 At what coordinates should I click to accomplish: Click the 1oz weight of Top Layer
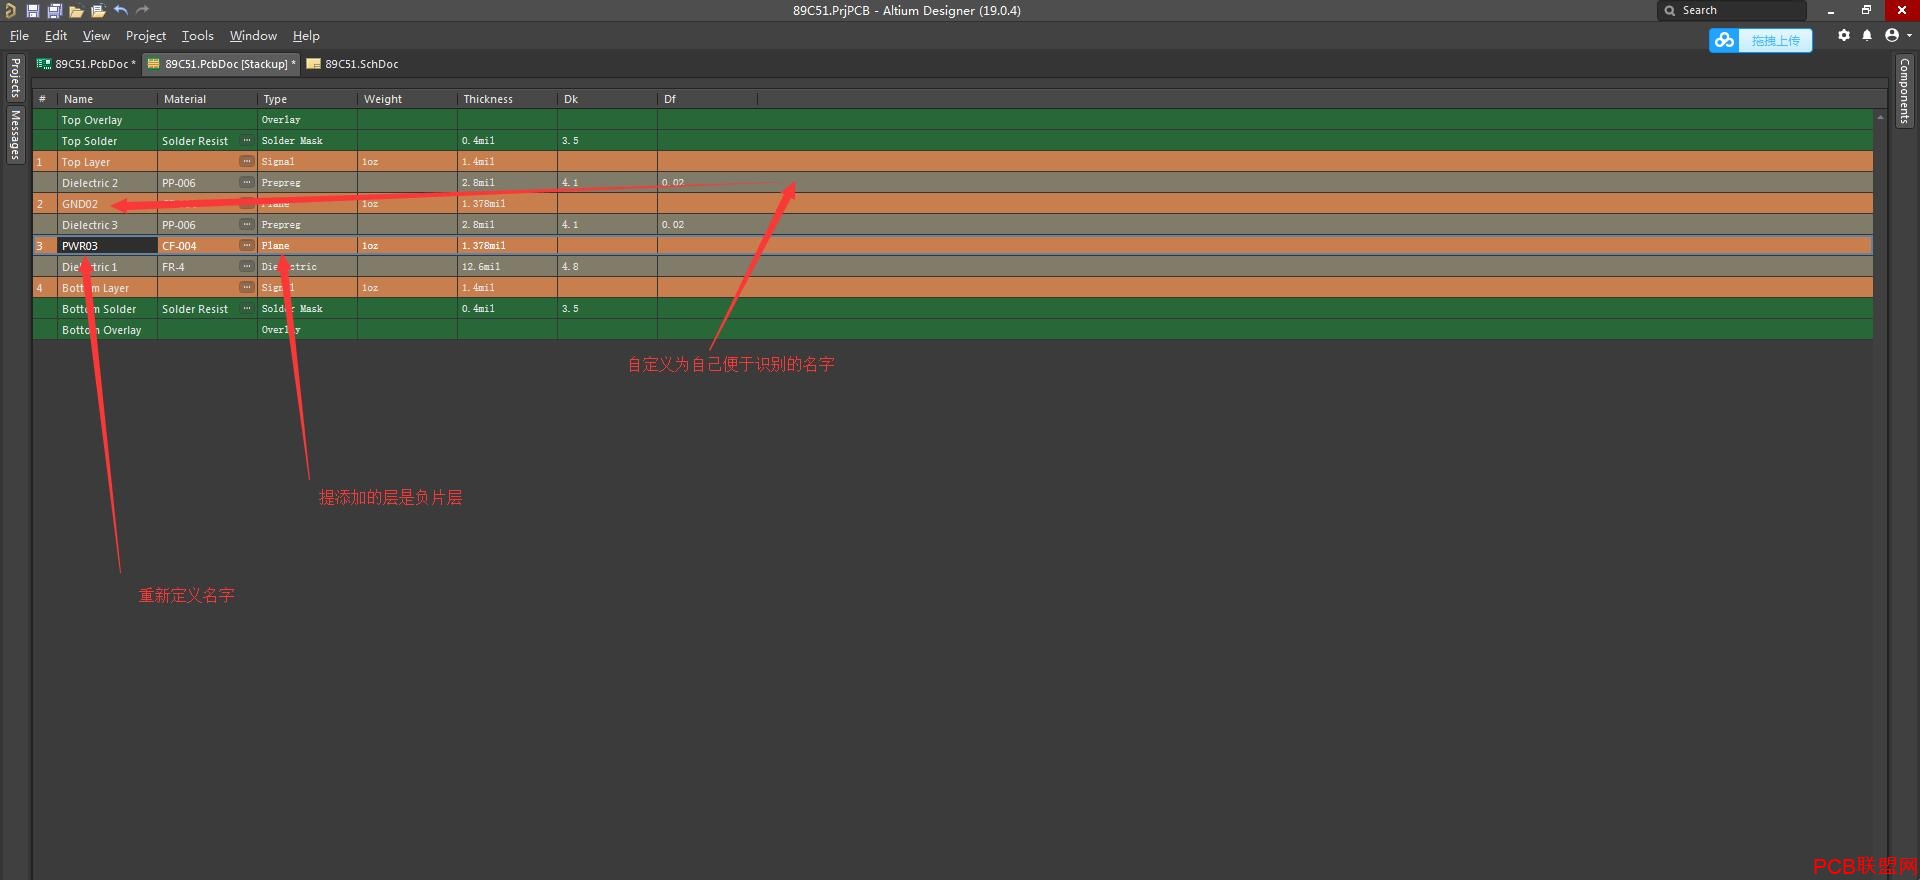coord(407,162)
